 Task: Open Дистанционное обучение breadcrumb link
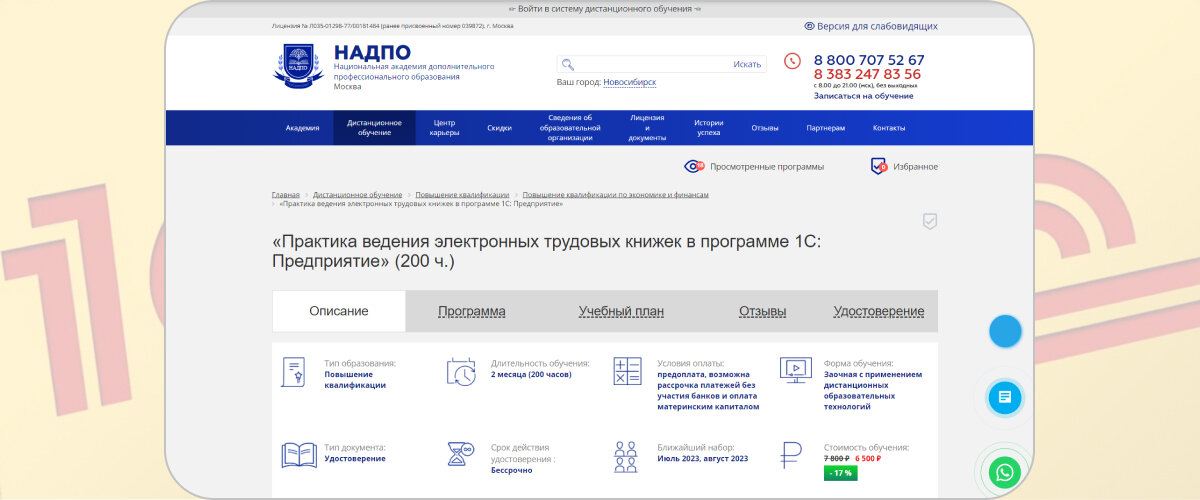click(x=357, y=194)
